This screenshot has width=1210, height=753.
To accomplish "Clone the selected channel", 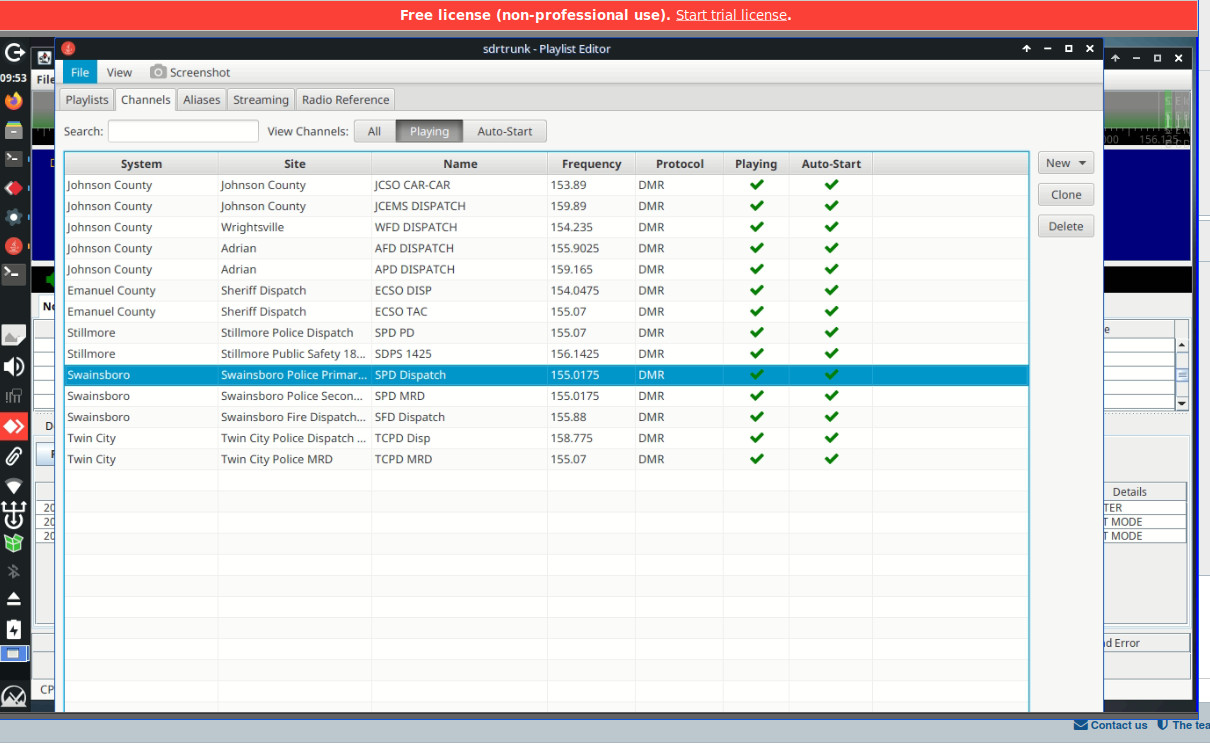I will [x=1066, y=195].
